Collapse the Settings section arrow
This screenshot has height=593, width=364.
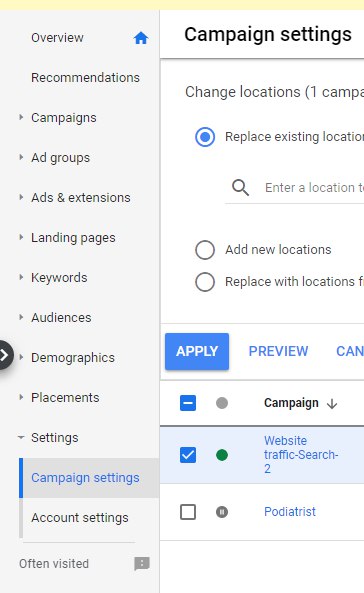(x=21, y=438)
